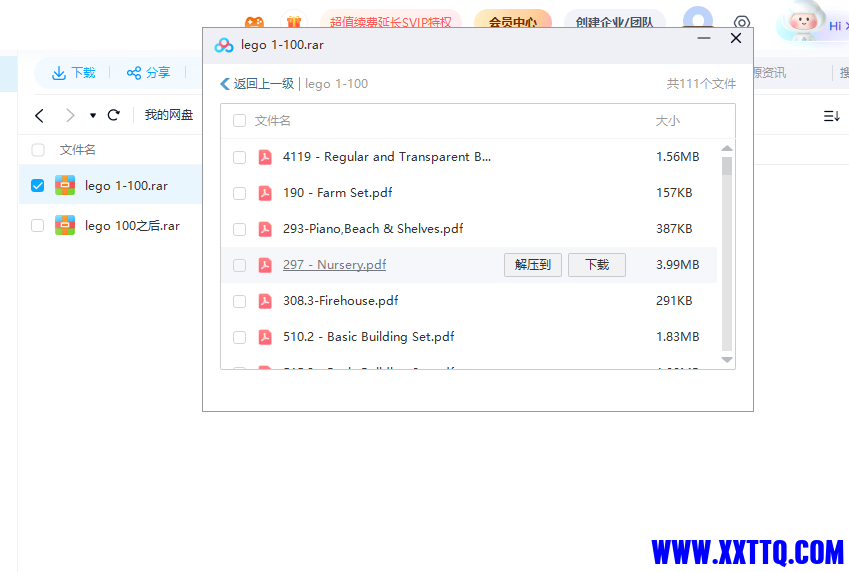Check the box for 297 - Nursery.pdf
Viewport: 849px width, 572px height.
coord(239,265)
